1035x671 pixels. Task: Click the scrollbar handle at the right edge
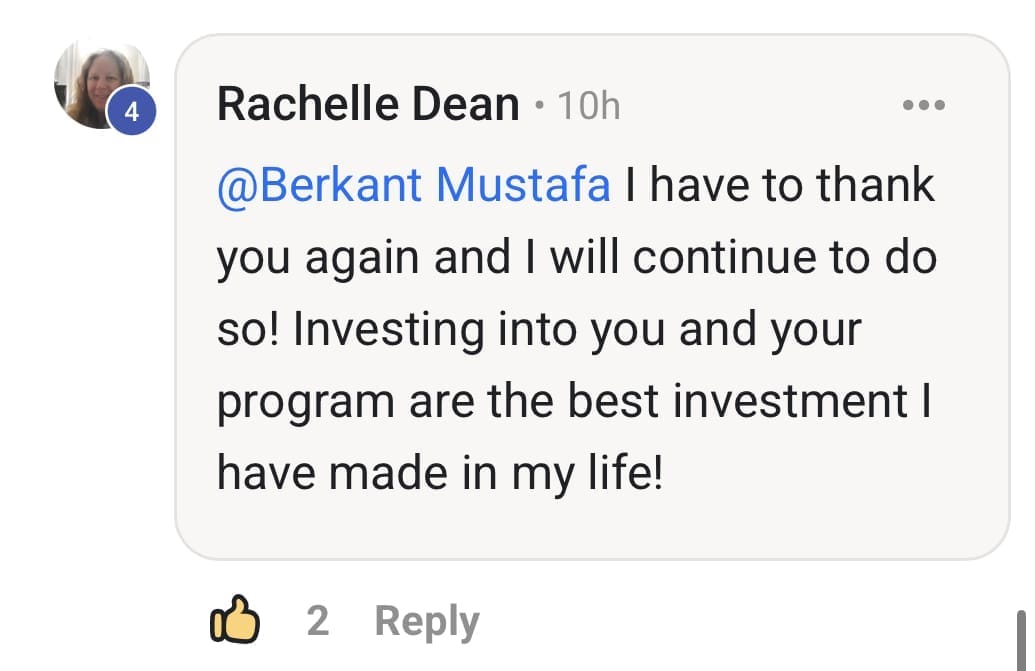[x=1021, y=640]
